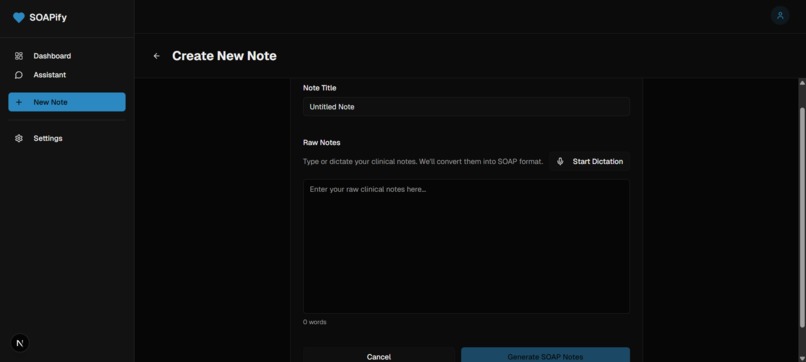
Task: Click the SOAPify blue heart logo
Action: pos(19,17)
